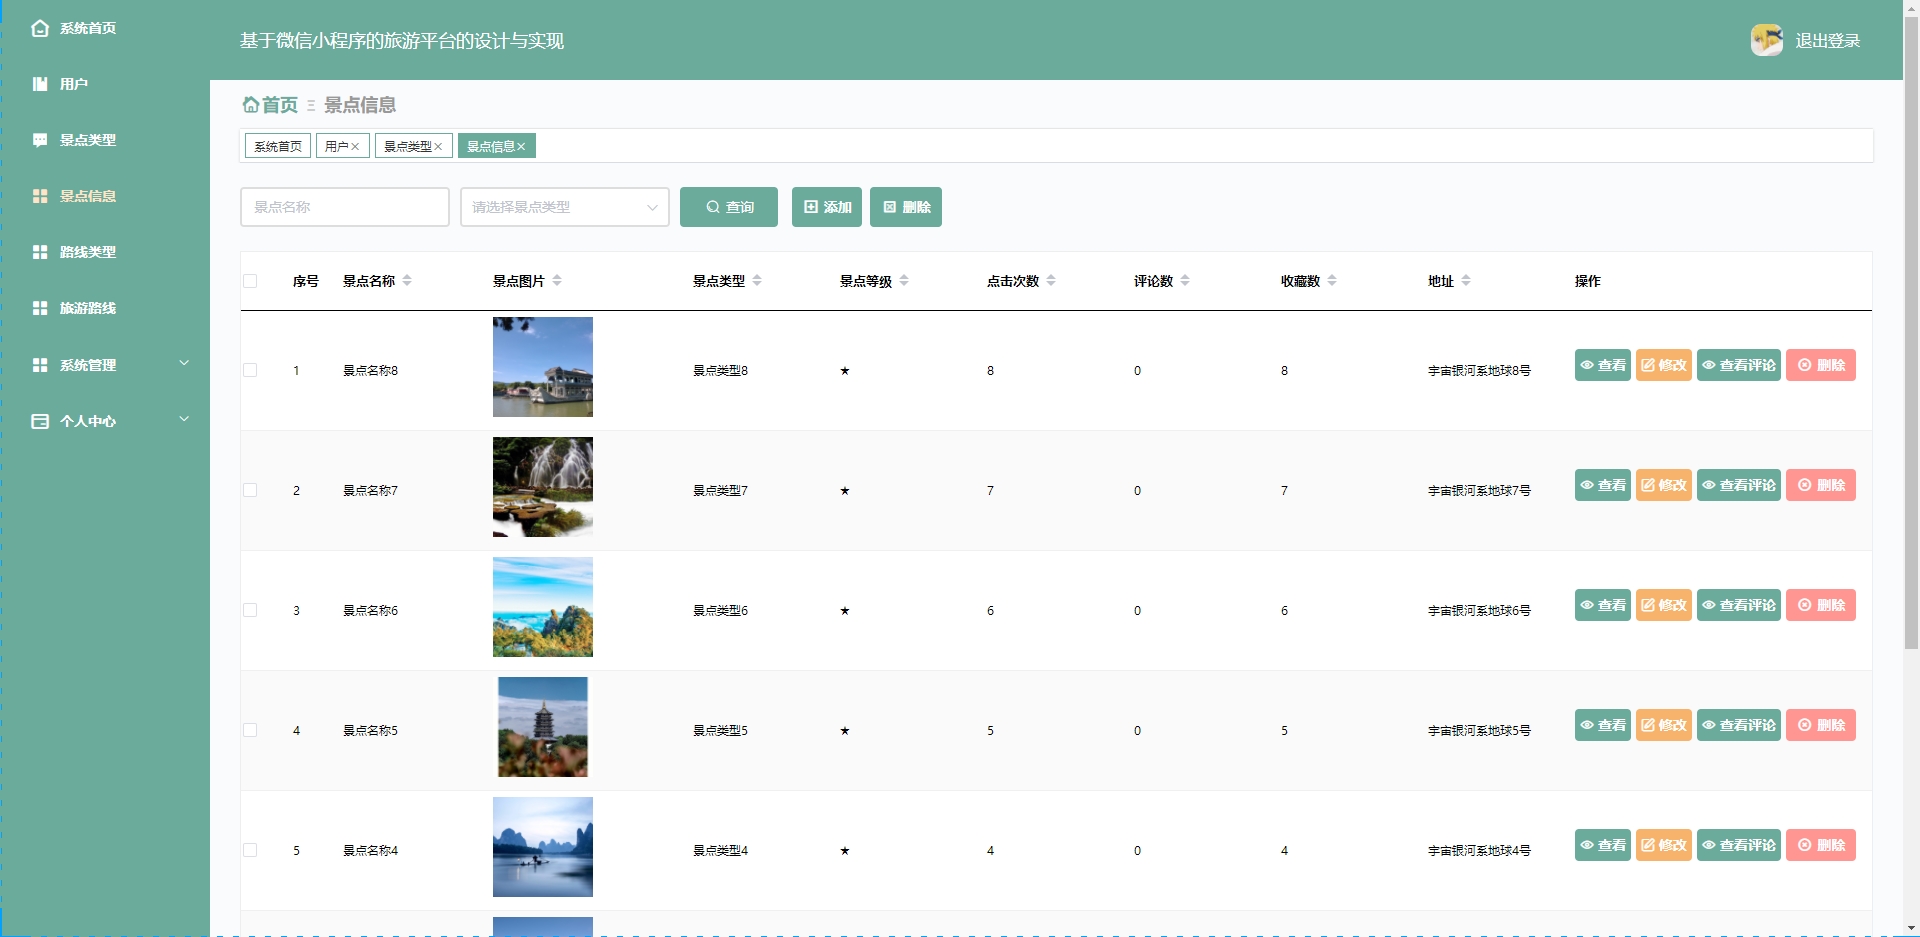Click the user avatar in header
1920x937 pixels.
click(x=1767, y=40)
